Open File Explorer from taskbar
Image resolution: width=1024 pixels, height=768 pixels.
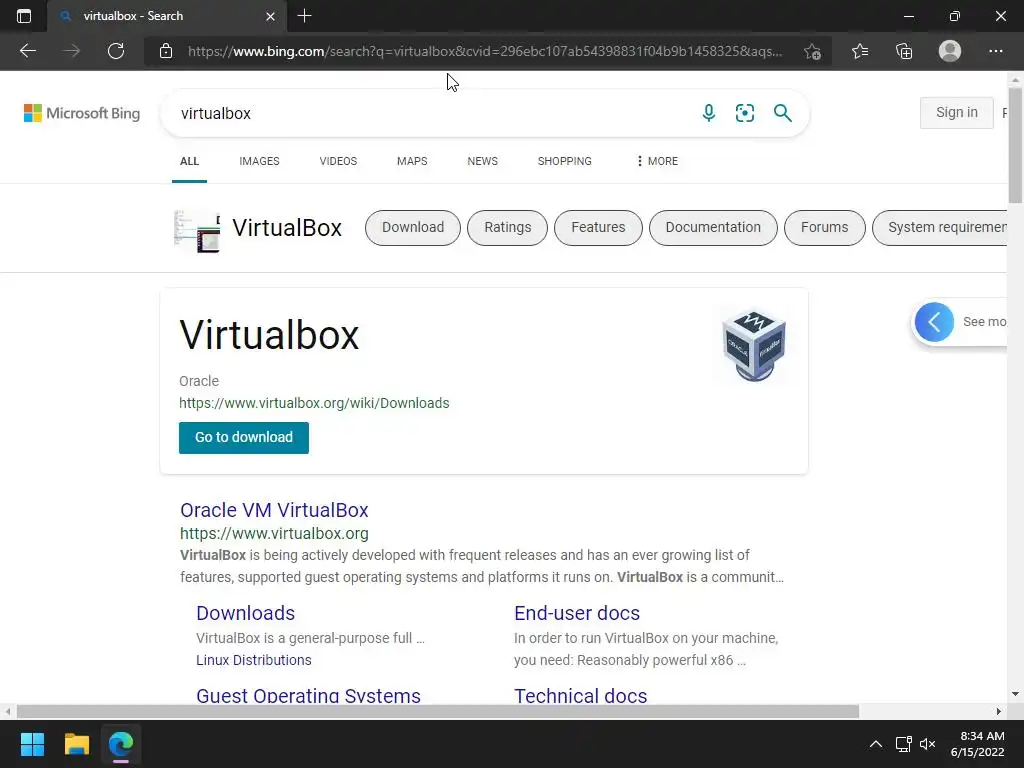click(76, 744)
